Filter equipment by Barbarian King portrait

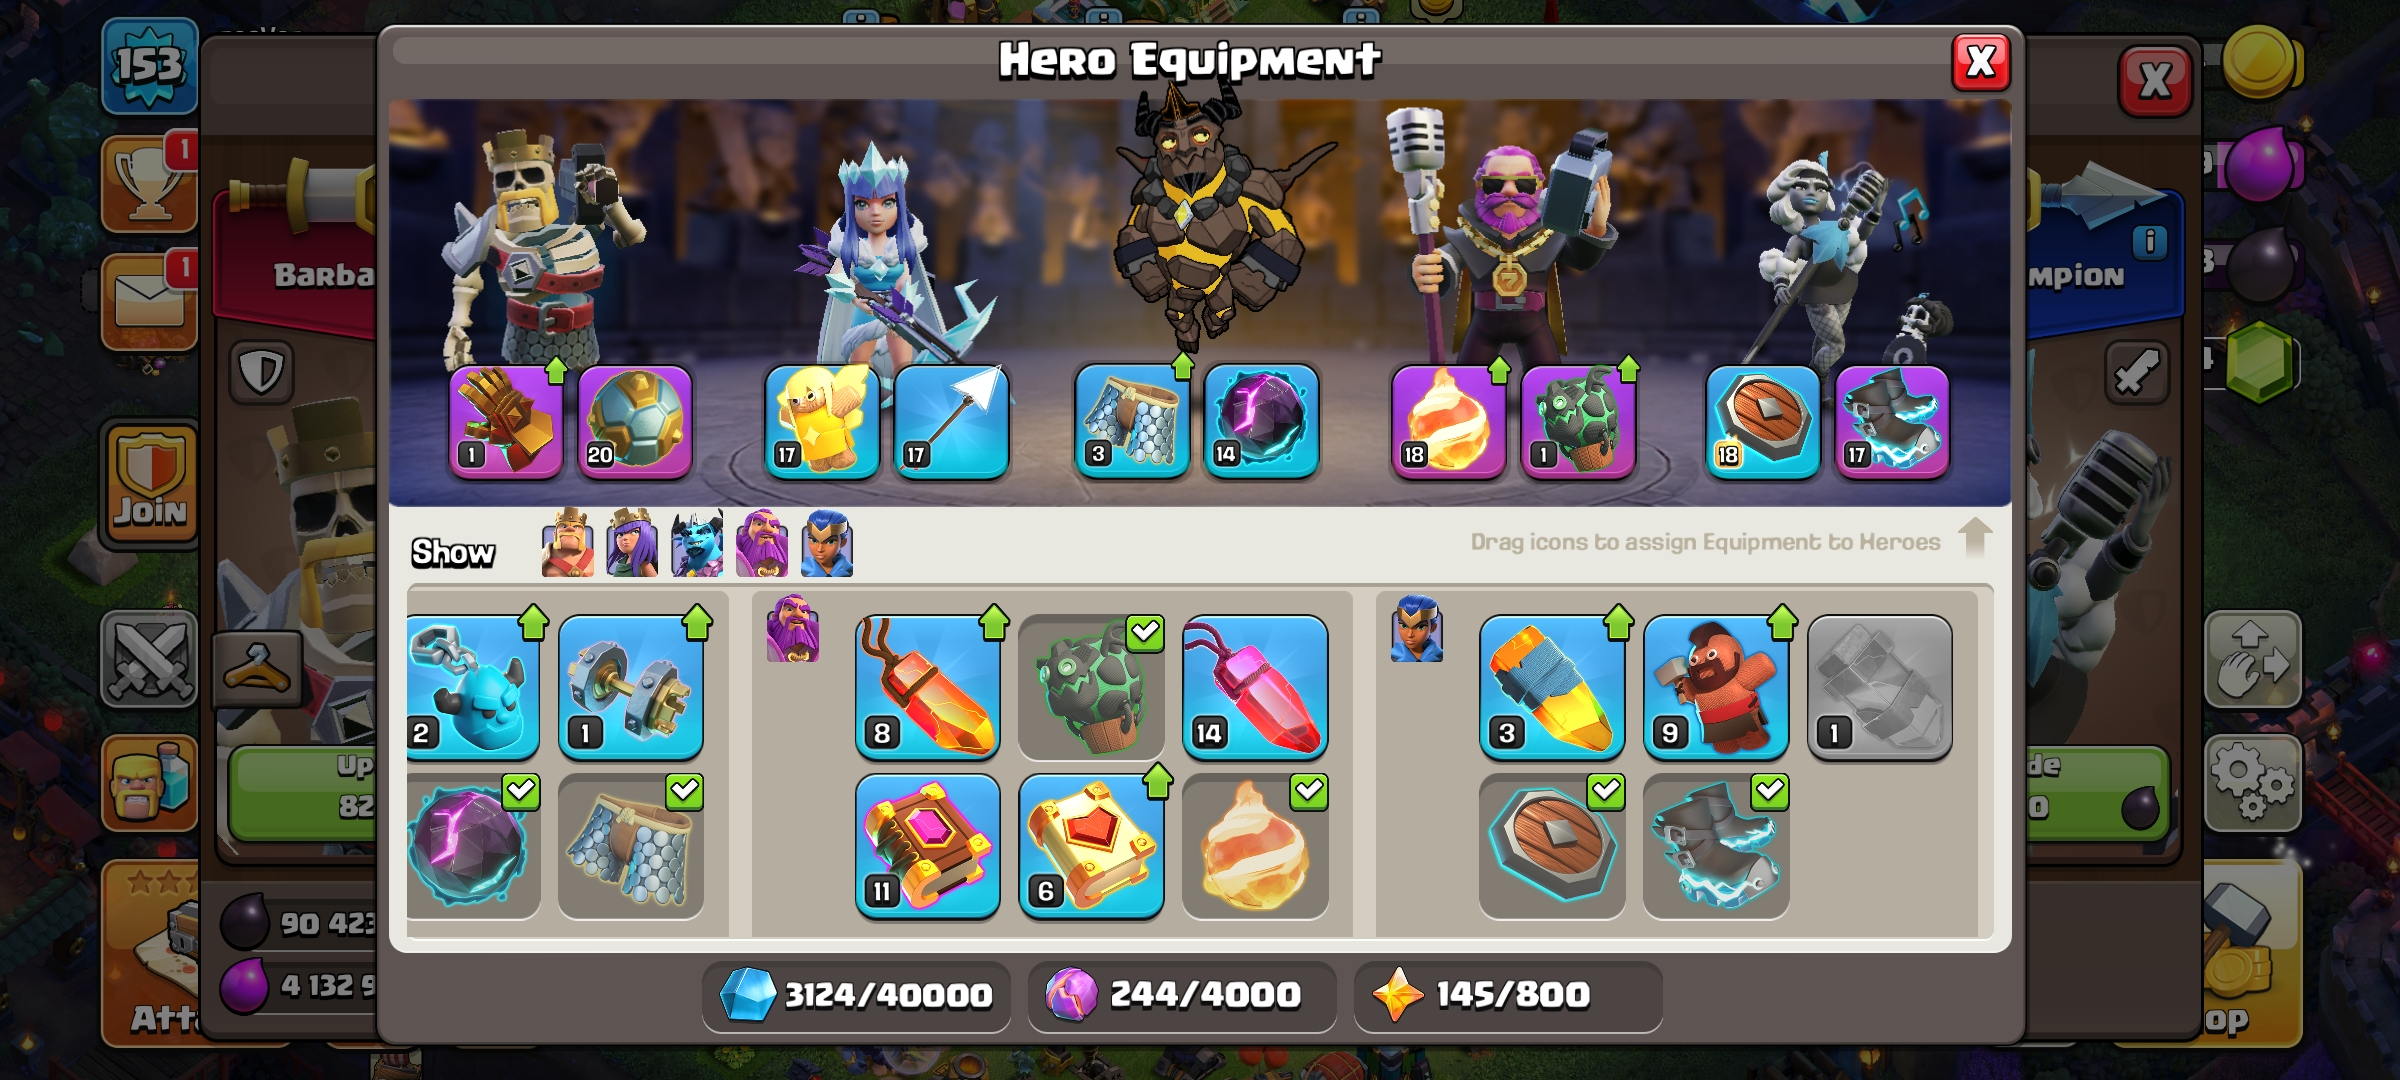click(567, 544)
